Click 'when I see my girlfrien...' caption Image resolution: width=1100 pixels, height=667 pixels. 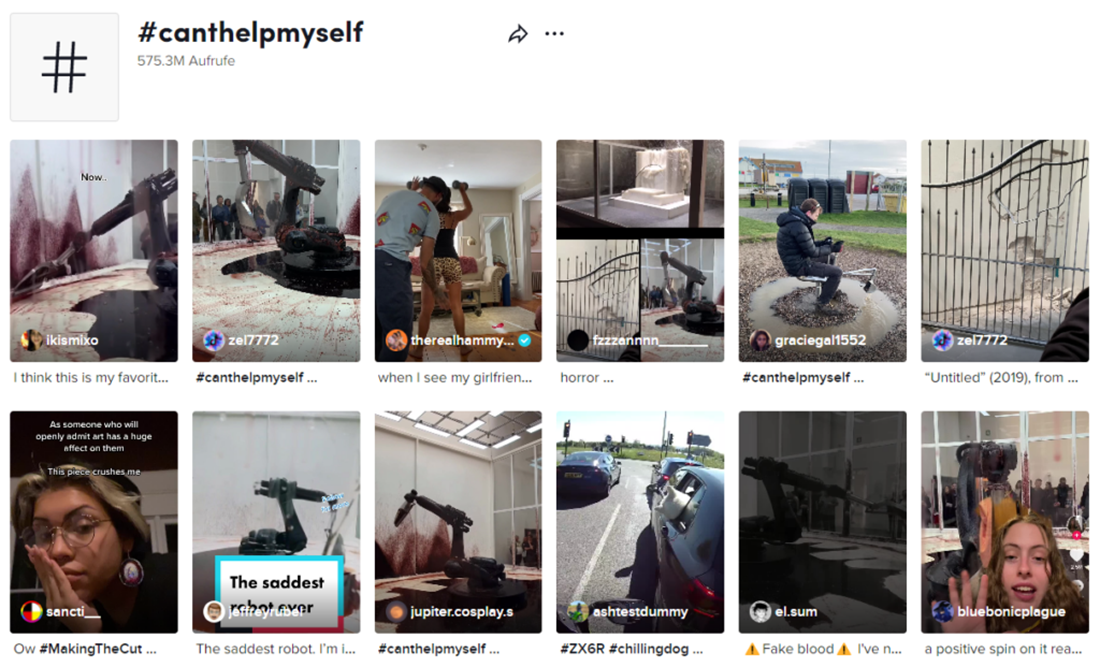pyautogui.click(x=455, y=377)
